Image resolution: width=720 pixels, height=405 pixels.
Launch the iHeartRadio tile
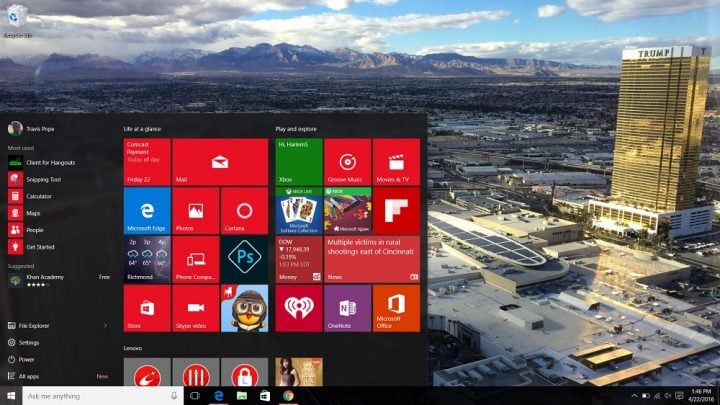298,308
